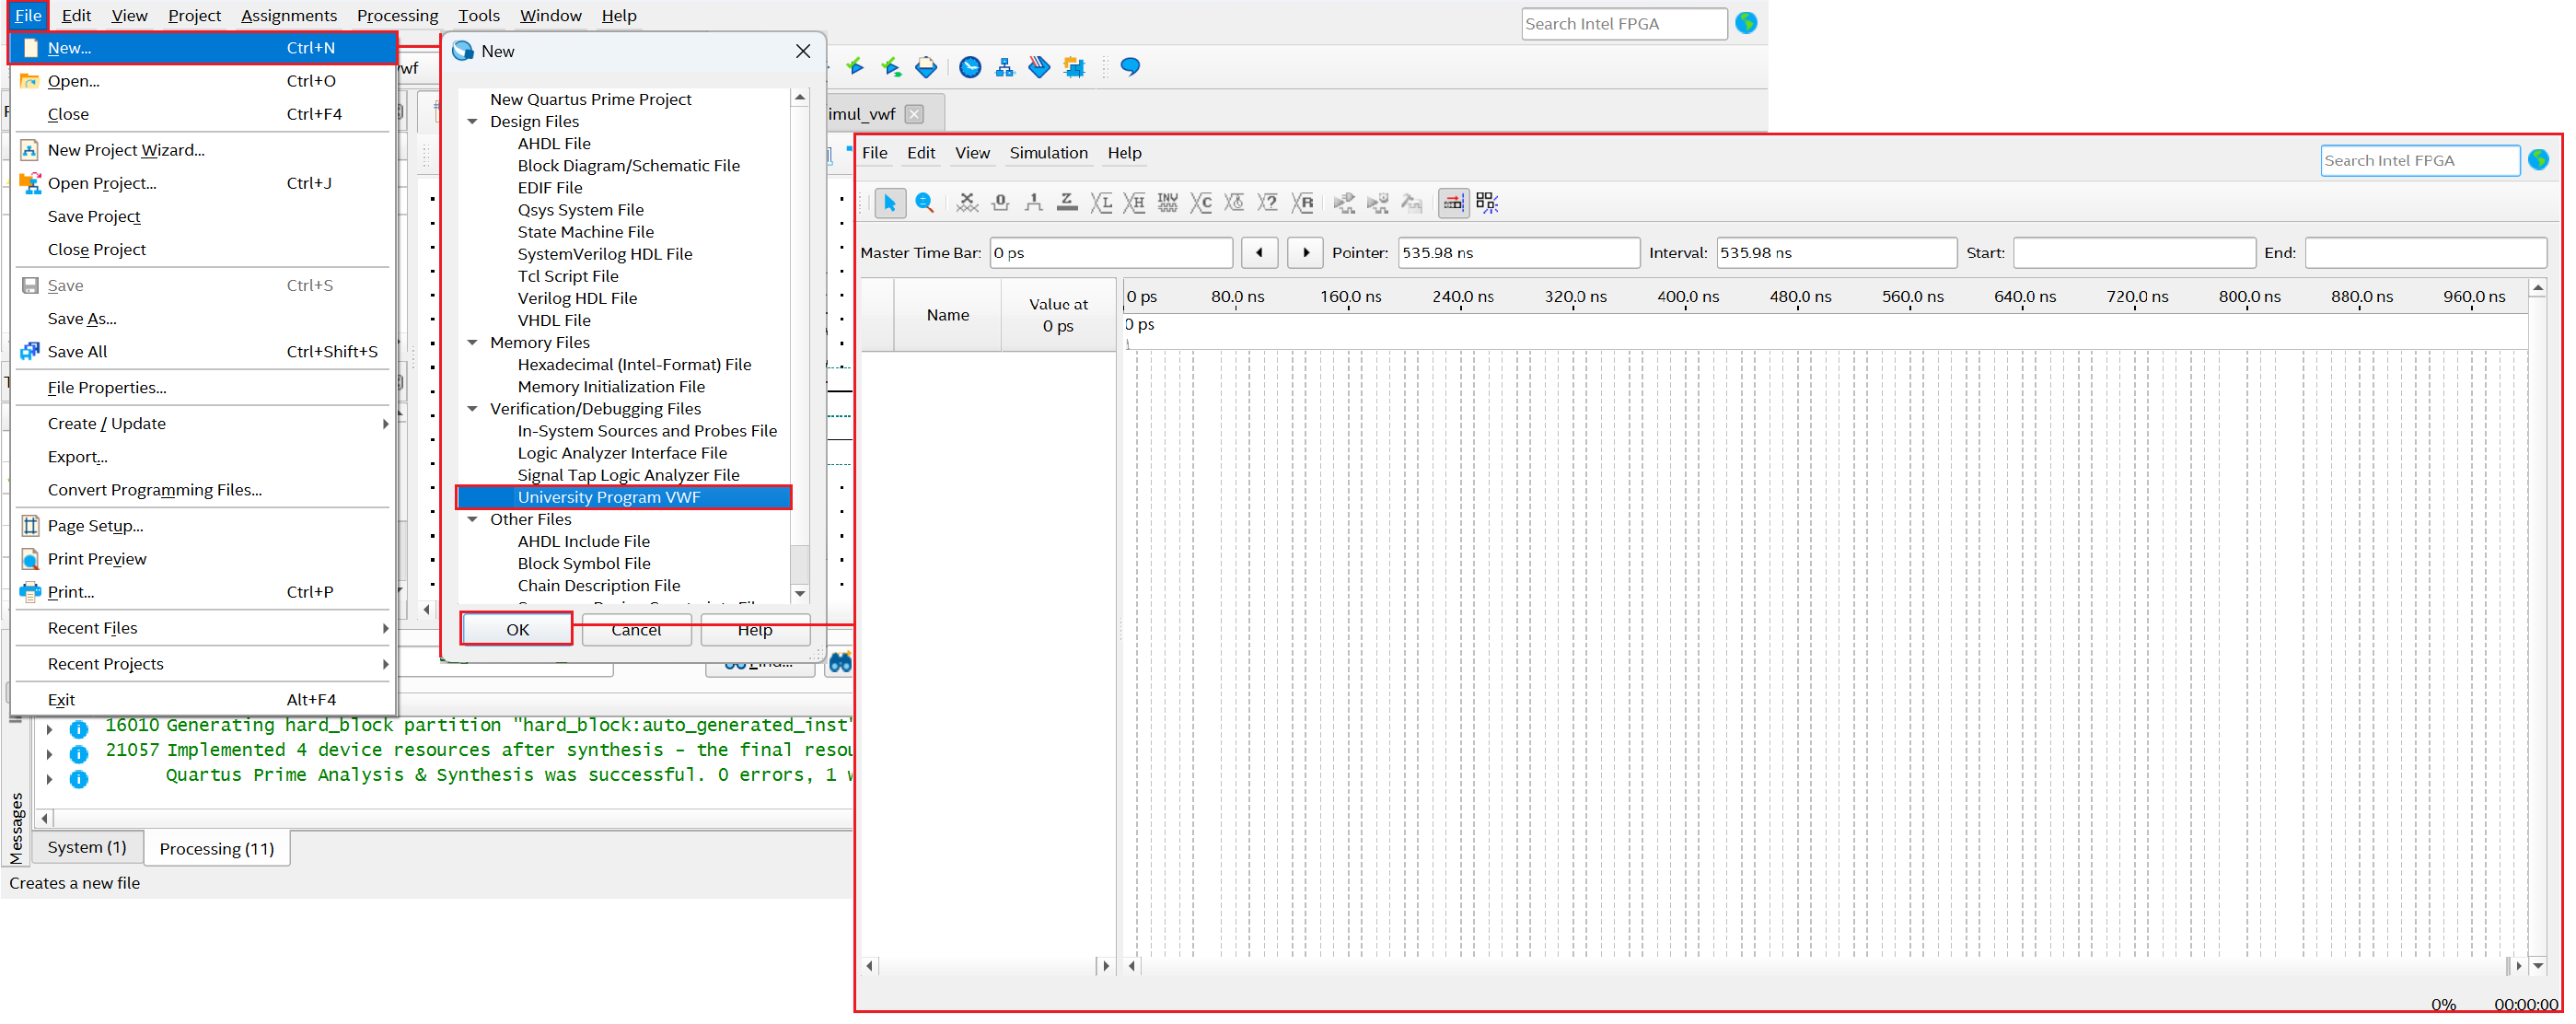This screenshot has height=1024, width=2576.
Task: Collapse the Verification/Debugging Files group
Action: coord(473,408)
